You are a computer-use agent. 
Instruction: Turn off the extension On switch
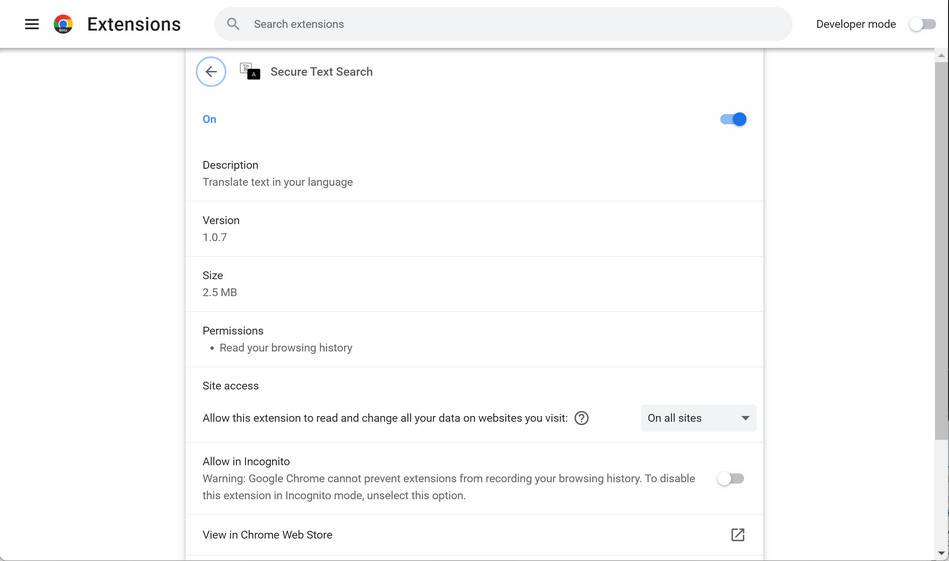733,119
